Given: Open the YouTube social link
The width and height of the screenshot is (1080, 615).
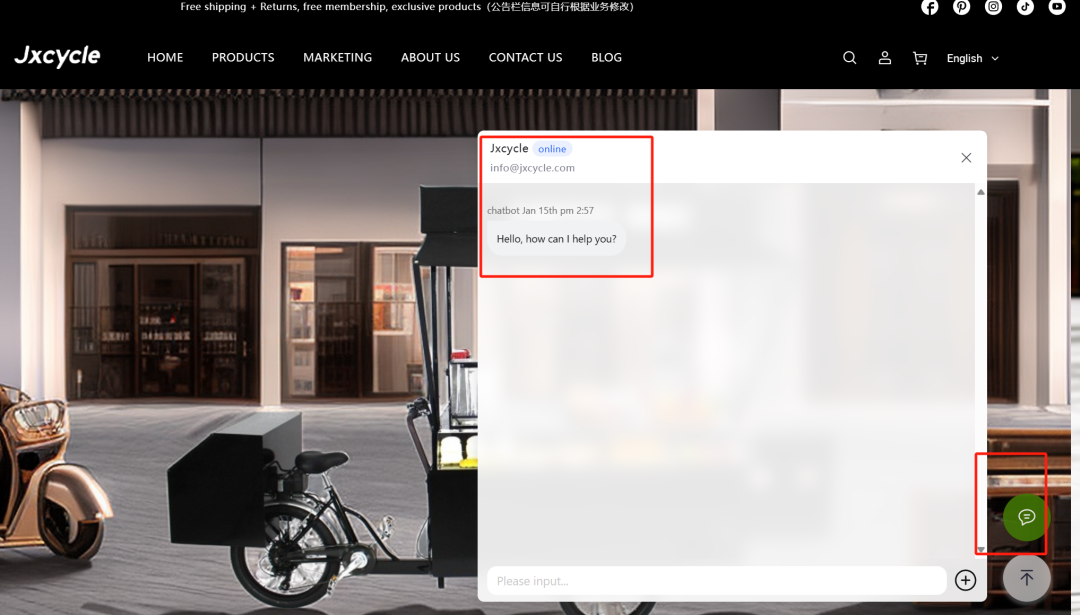Looking at the screenshot, I should (x=1057, y=7).
